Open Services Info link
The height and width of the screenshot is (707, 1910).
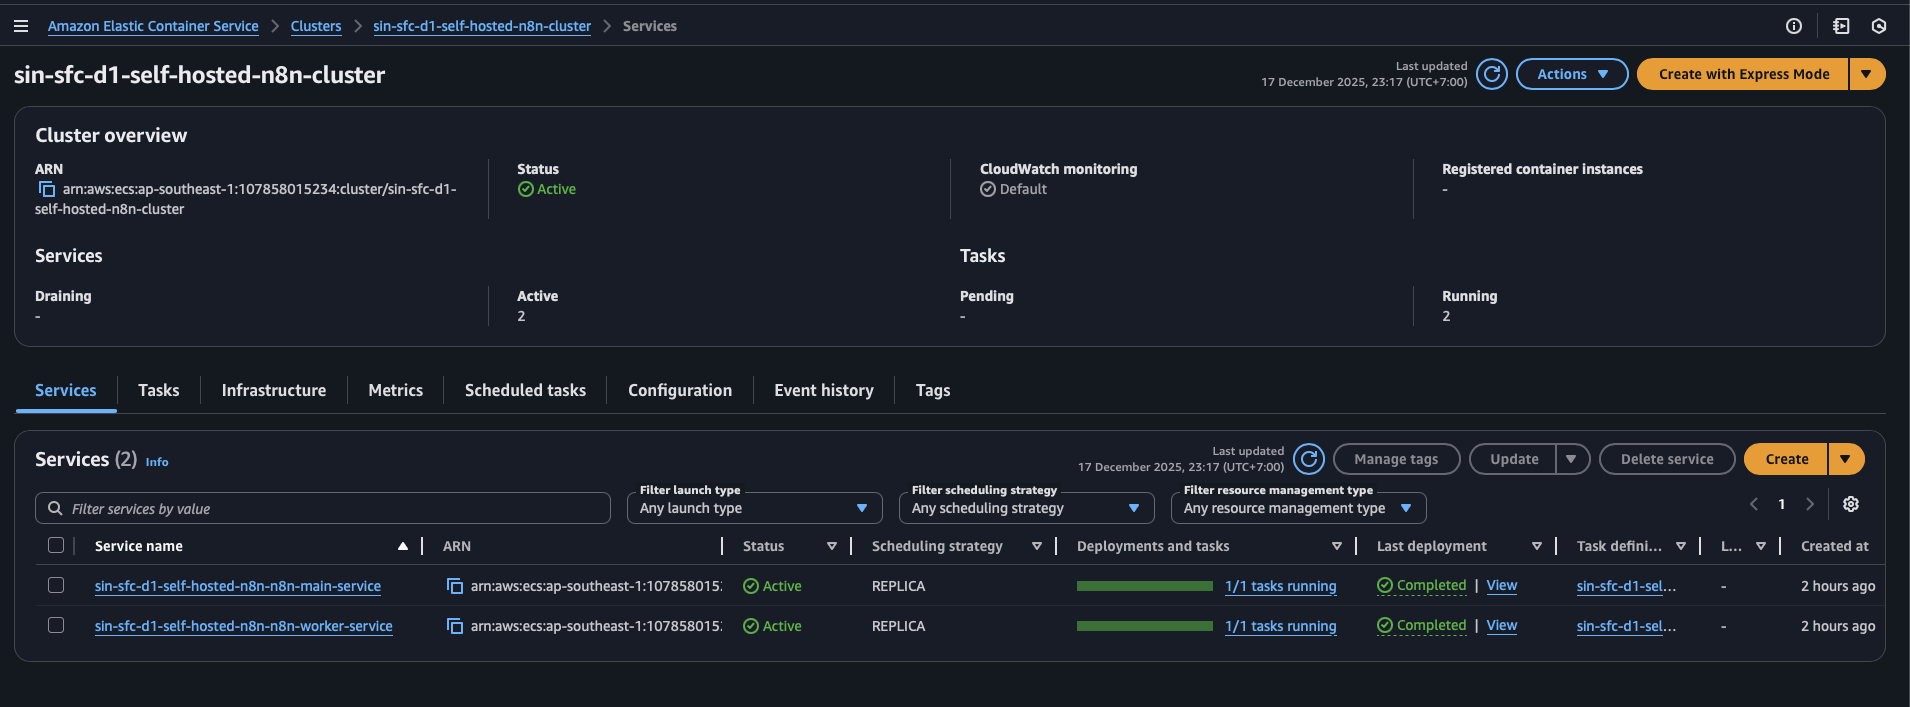pyautogui.click(x=157, y=462)
